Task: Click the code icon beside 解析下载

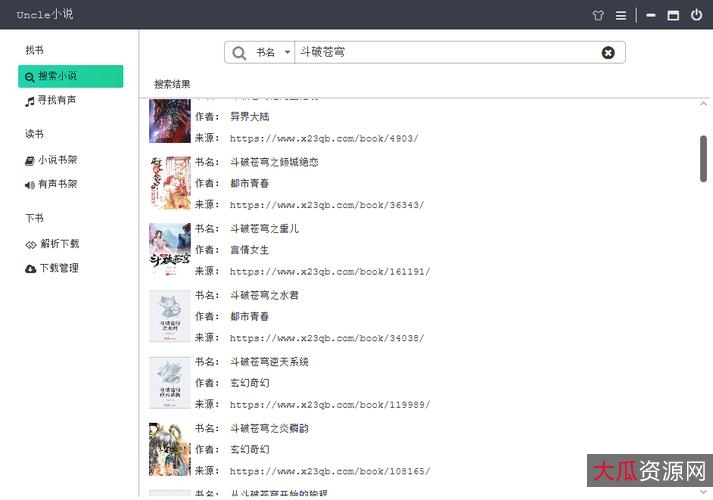Action: click(x=30, y=245)
